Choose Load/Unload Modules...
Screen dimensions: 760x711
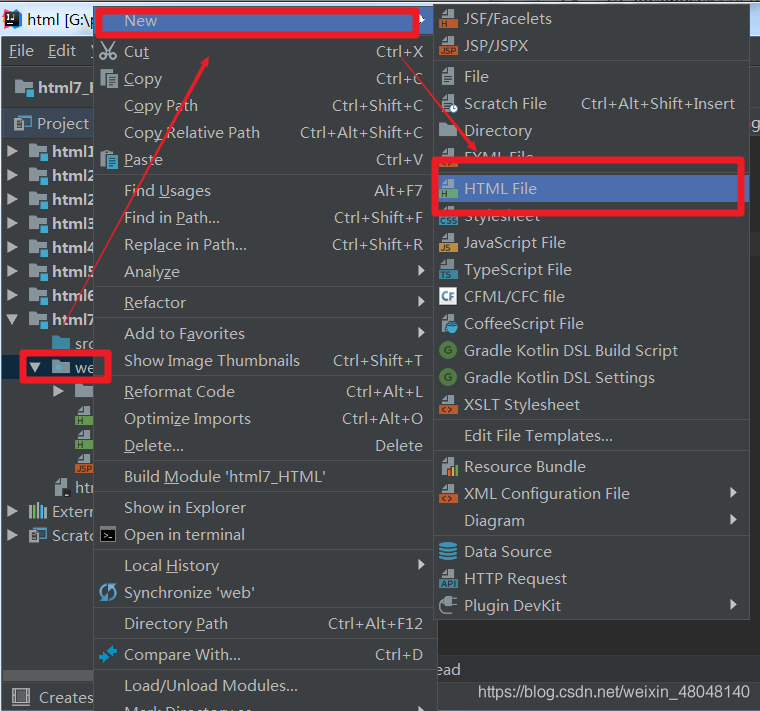[262, 686]
